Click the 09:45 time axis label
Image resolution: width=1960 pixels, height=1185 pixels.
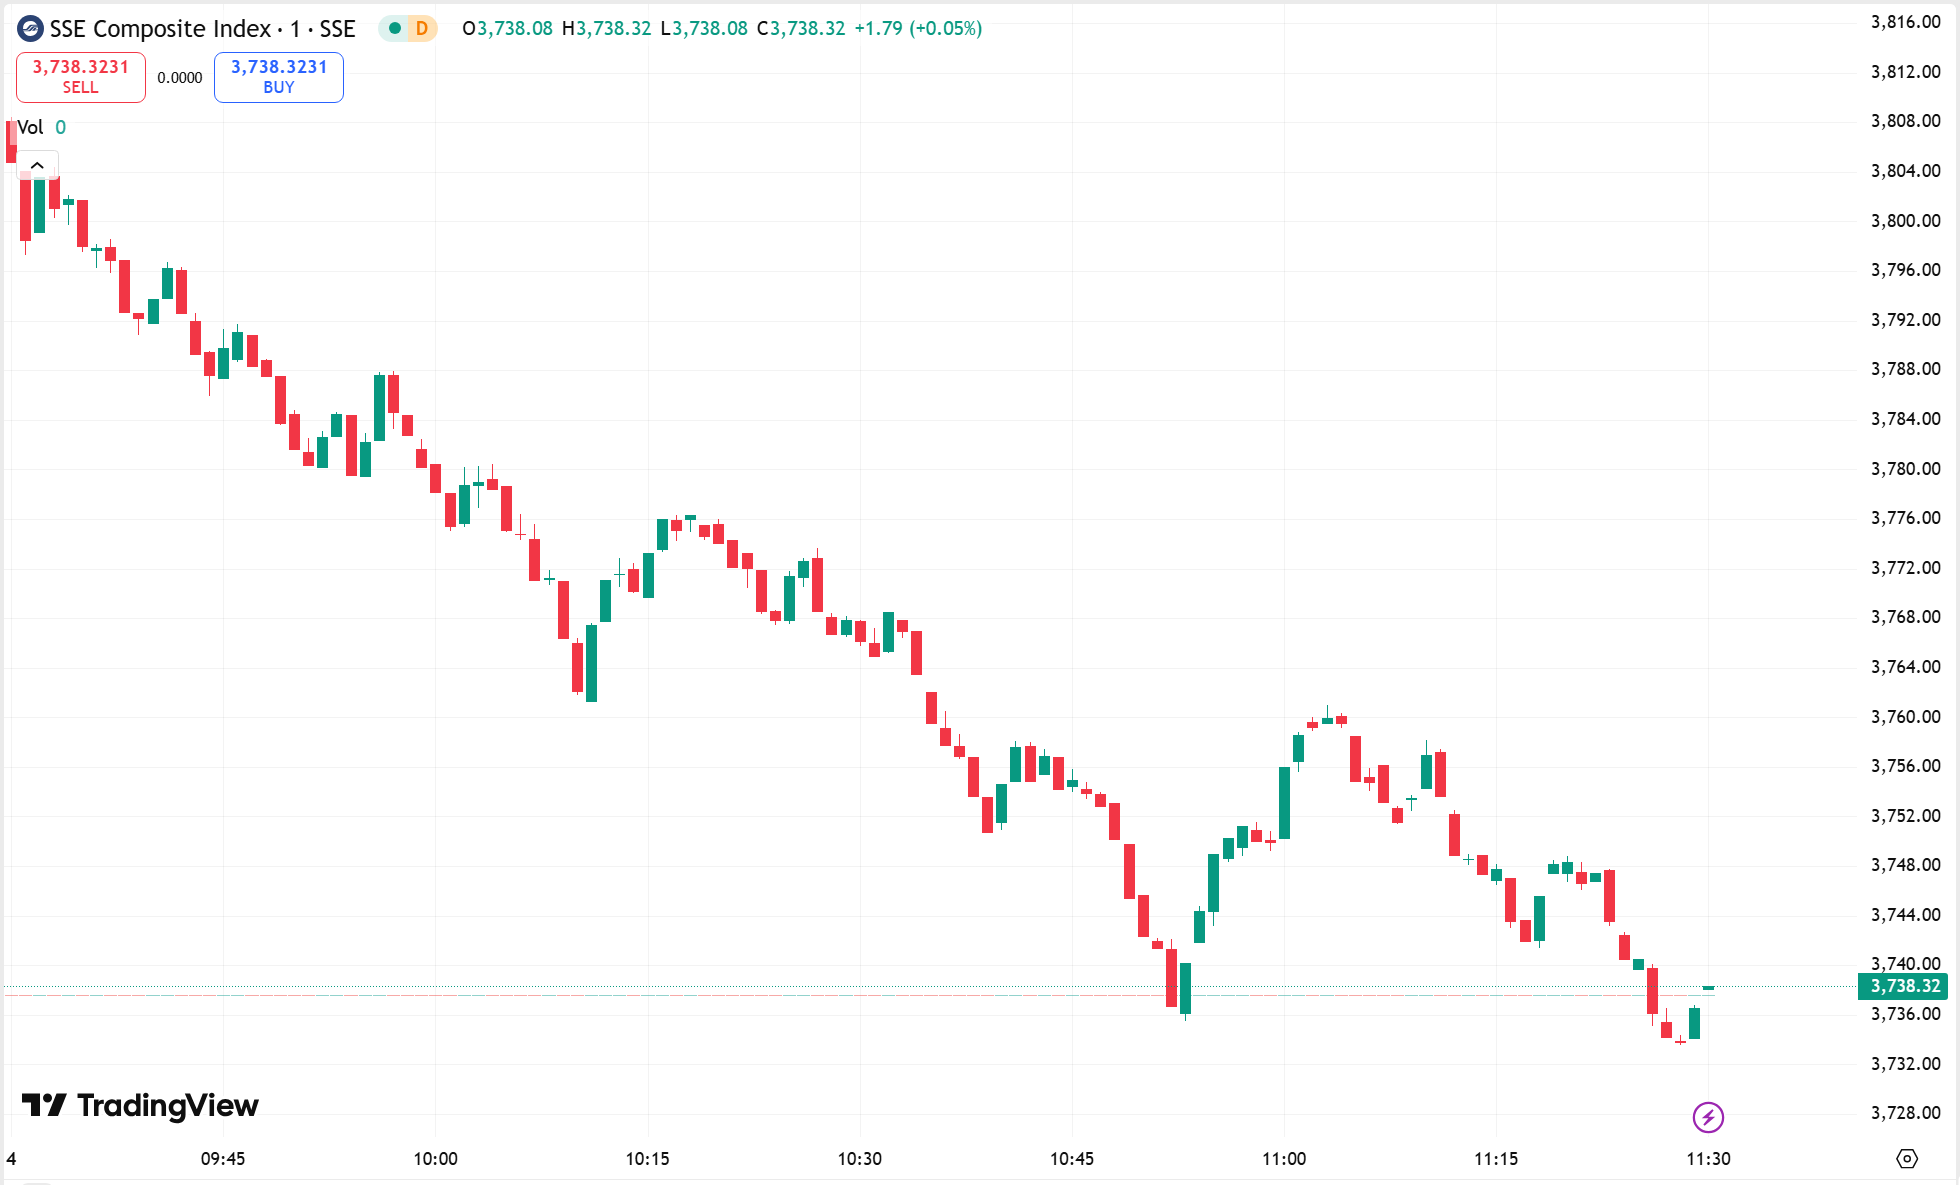(x=223, y=1159)
